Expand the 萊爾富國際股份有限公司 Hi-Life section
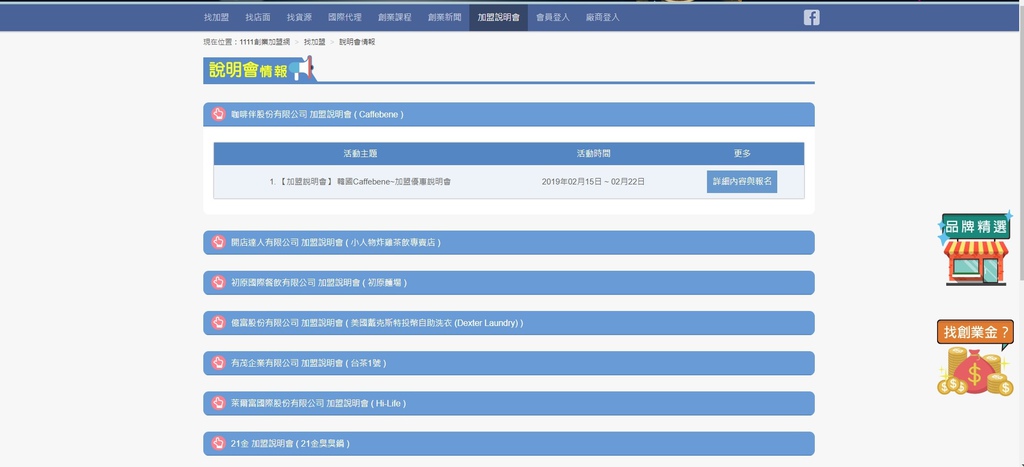This screenshot has width=1024, height=467. (x=509, y=404)
